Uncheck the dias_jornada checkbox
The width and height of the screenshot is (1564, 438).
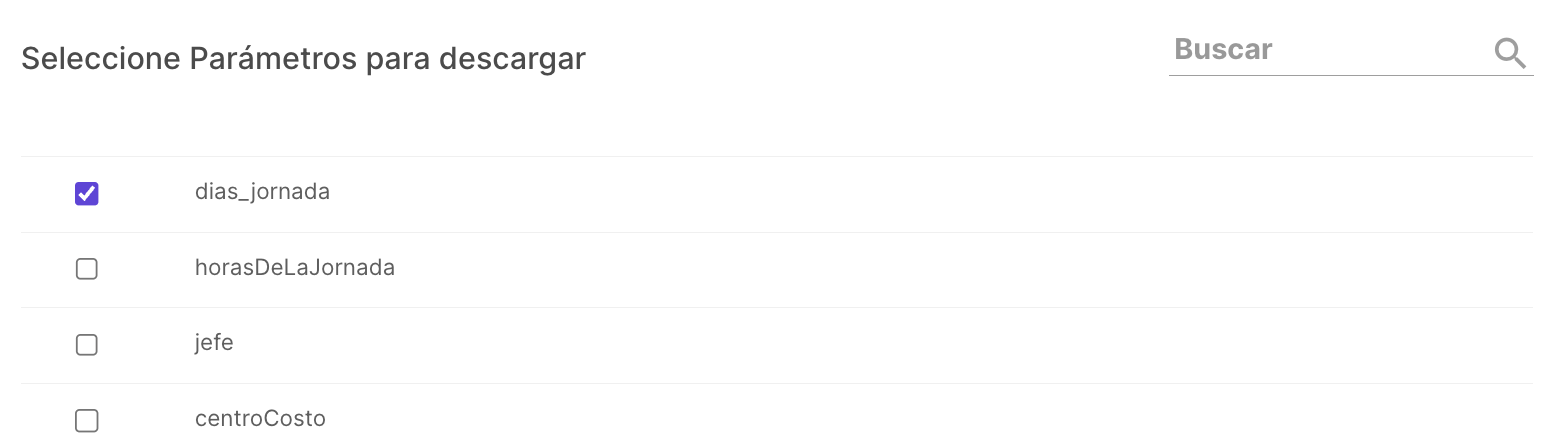pos(87,193)
